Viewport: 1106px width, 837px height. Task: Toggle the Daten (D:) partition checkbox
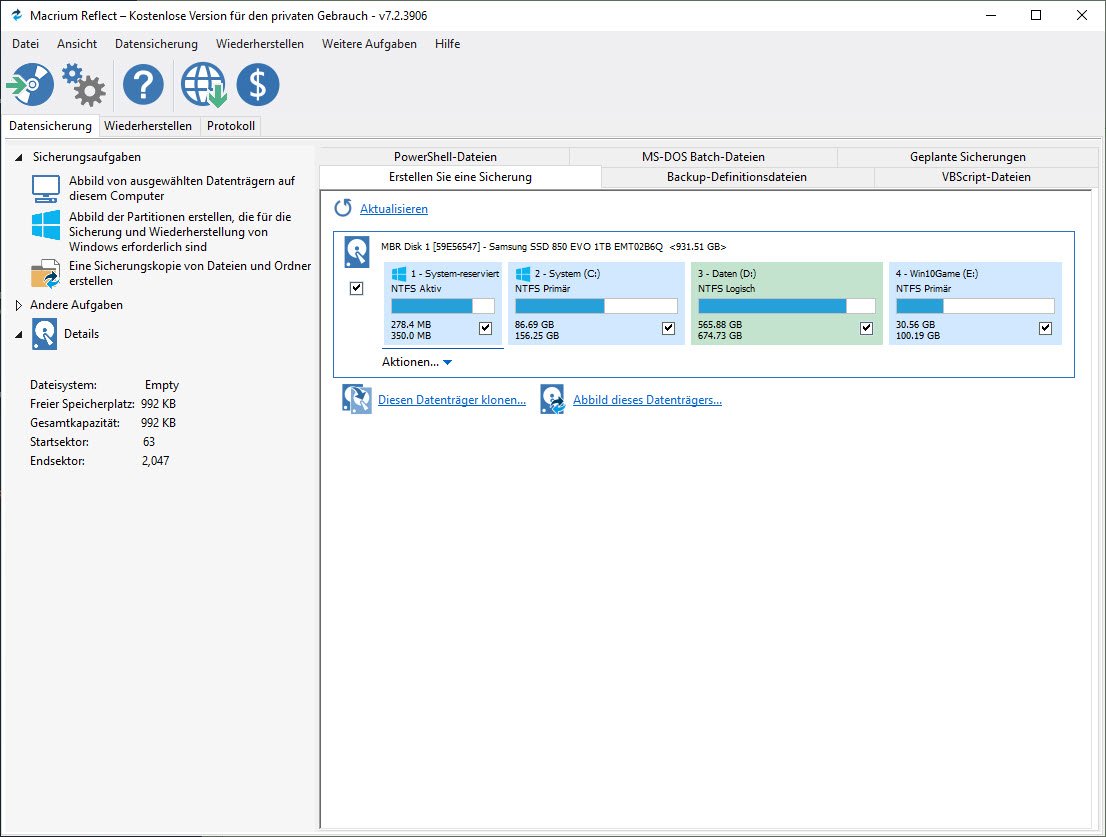click(x=867, y=328)
